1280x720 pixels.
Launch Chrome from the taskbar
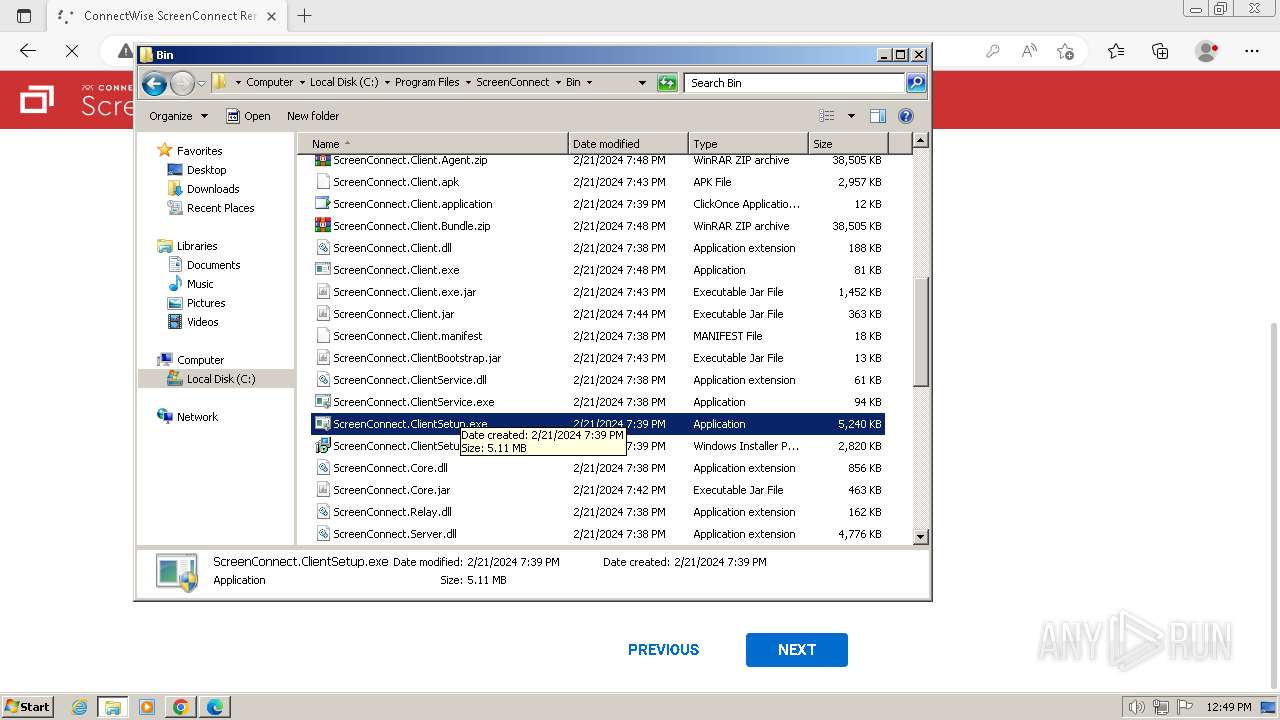[x=181, y=707]
